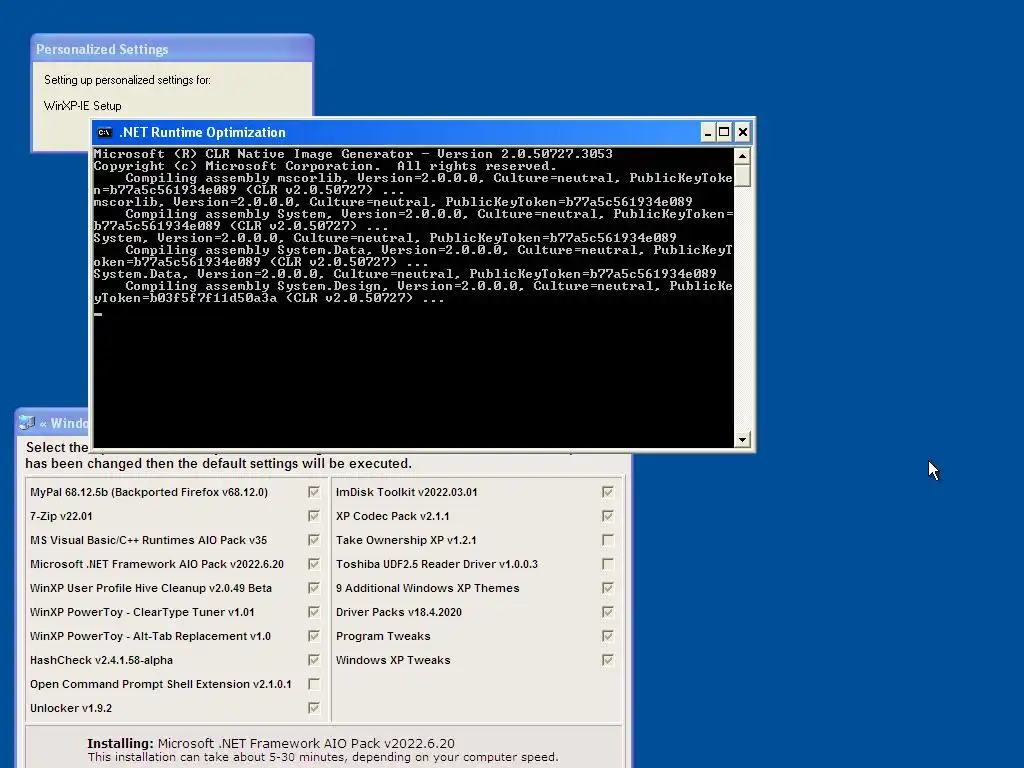Toggle ClearType Tuner v1.01 checkbox

coord(314,612)
